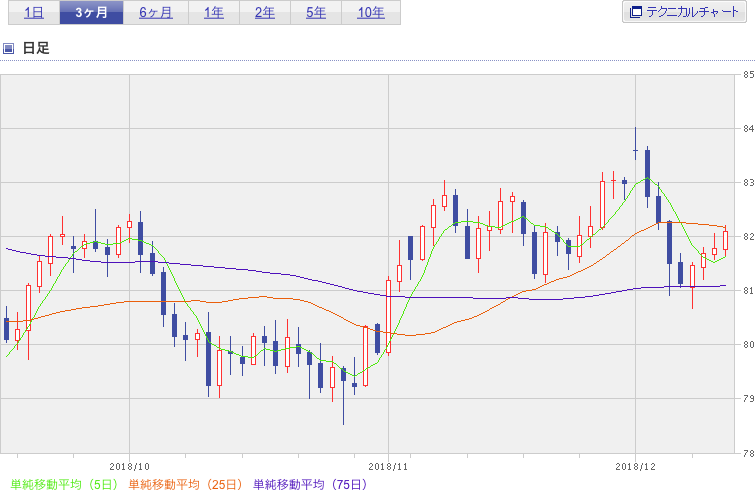Click the 単純移動平均（75日） legend label
This screenshot has height=493, width=755.
[x=310, y=484]
